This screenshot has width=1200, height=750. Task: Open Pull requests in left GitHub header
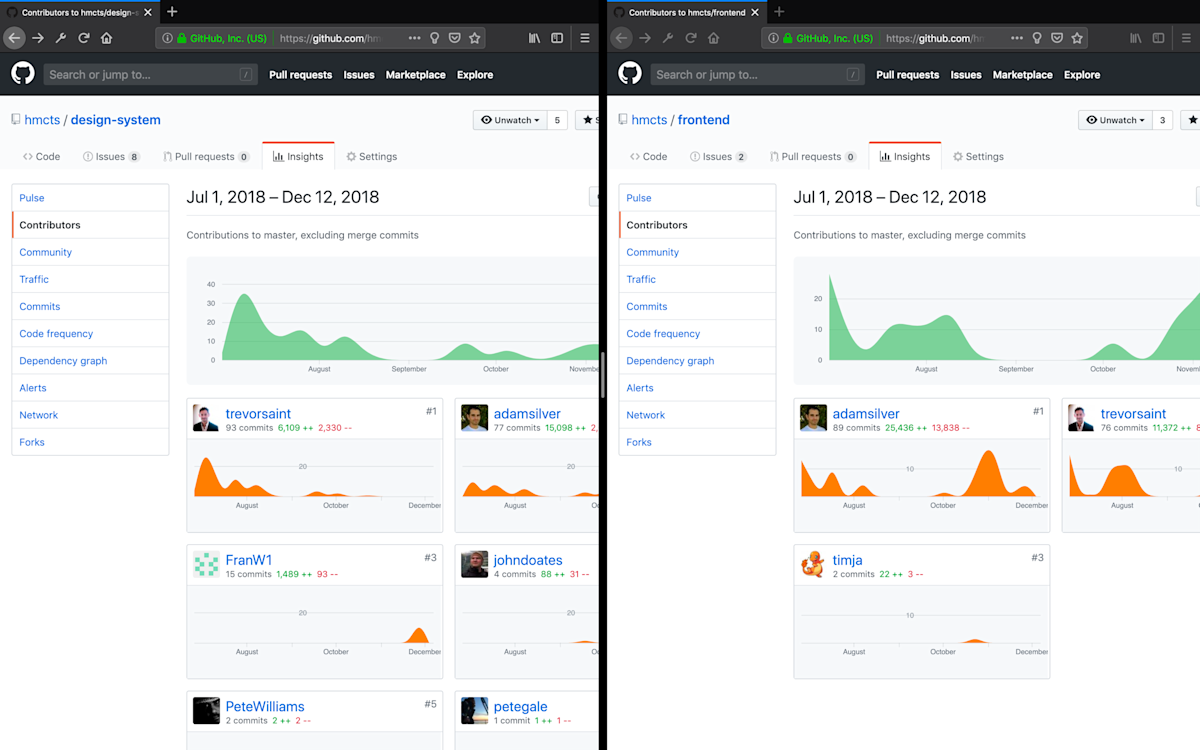click(300, 75)
